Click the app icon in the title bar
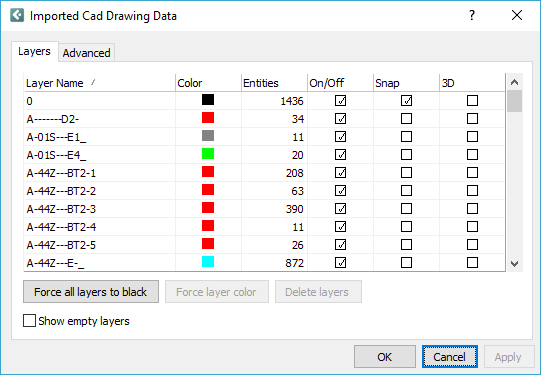Image resolution: width=541 pixels, height=375 pixels. tap(17, 16)
